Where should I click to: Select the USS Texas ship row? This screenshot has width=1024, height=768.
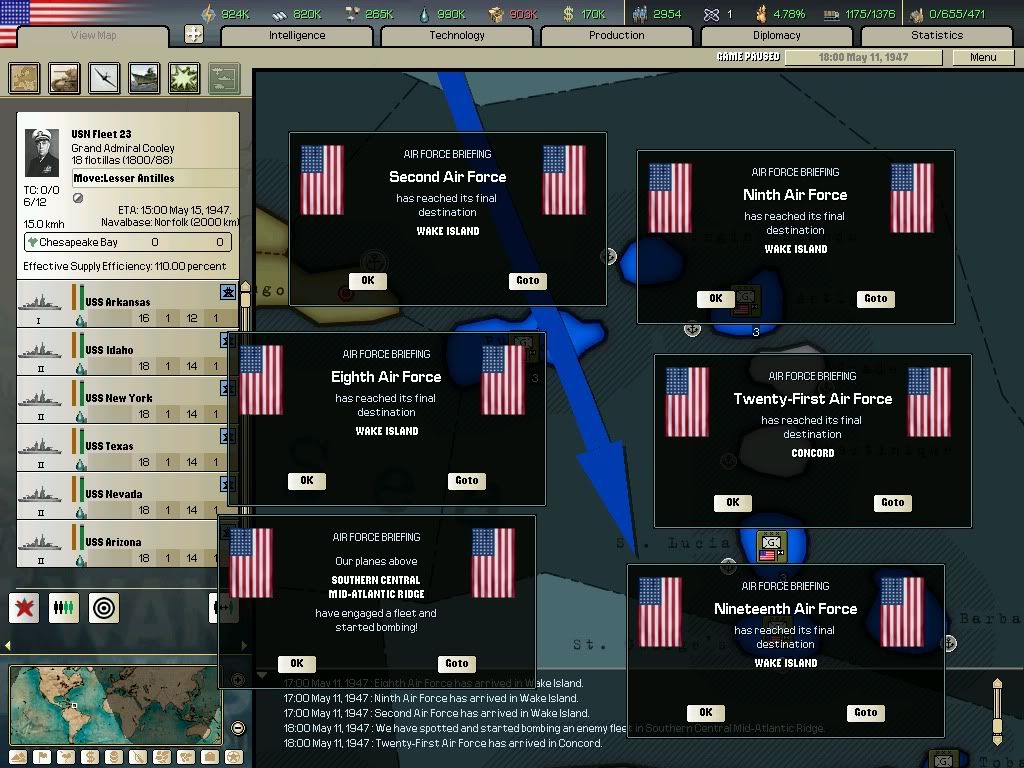pyautogui.click(x=126, y=447)
